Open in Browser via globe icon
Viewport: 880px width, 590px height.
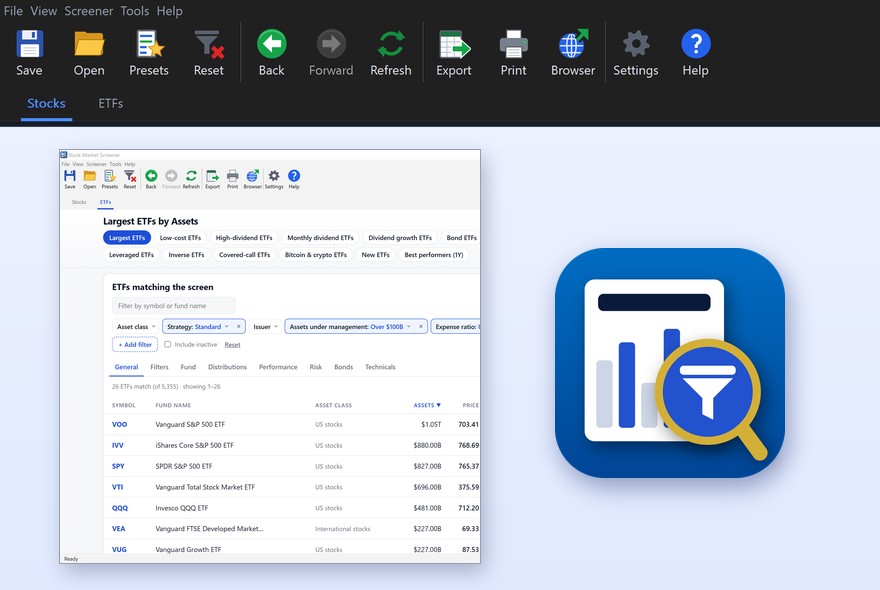click(573, 44)
